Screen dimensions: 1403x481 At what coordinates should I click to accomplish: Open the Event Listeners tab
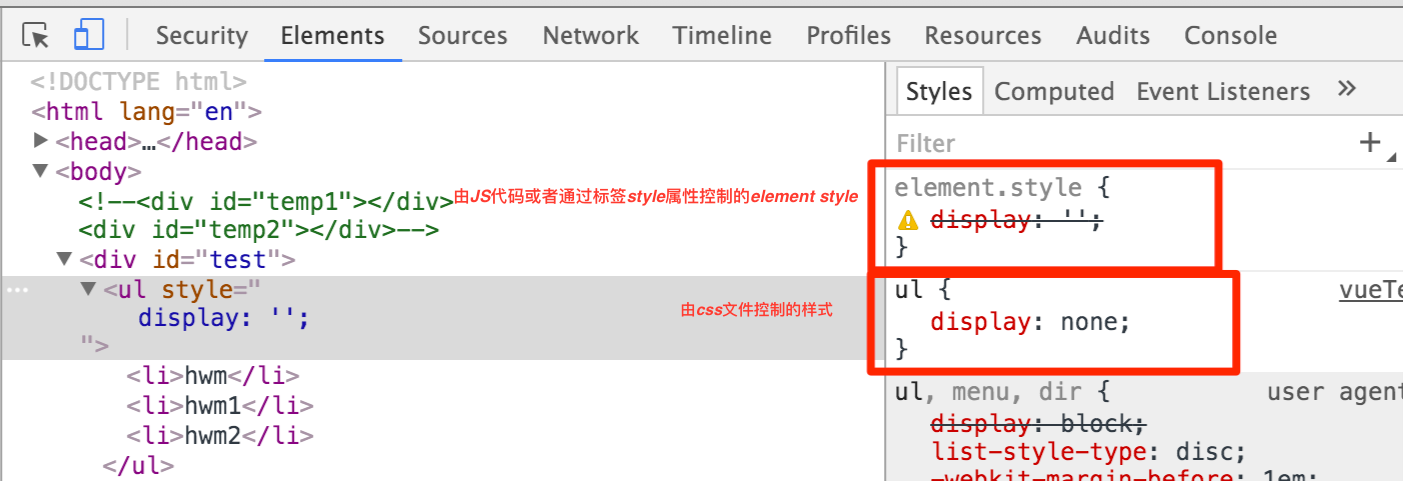click(x=1223, y=92)
